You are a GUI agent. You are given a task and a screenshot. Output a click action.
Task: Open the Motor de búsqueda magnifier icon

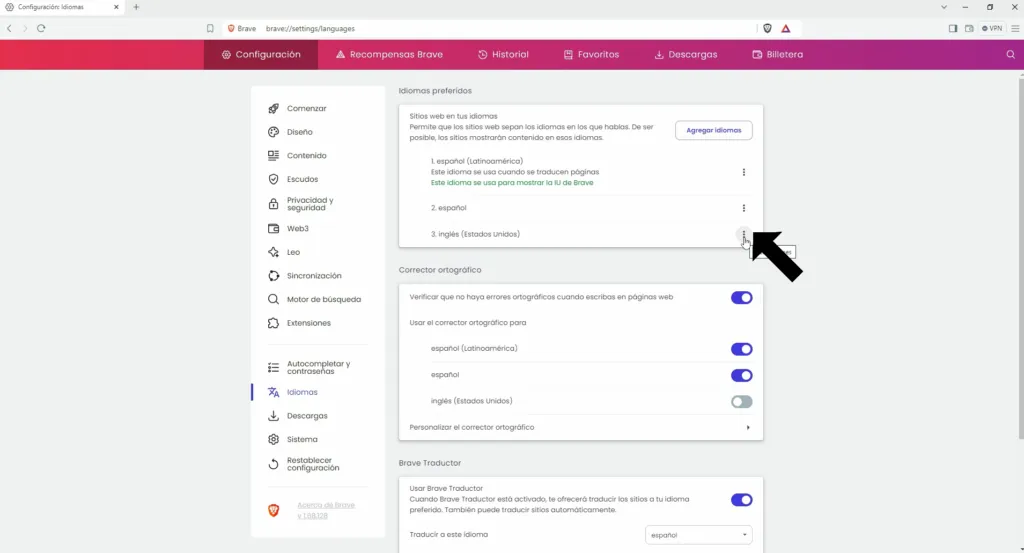273,299
